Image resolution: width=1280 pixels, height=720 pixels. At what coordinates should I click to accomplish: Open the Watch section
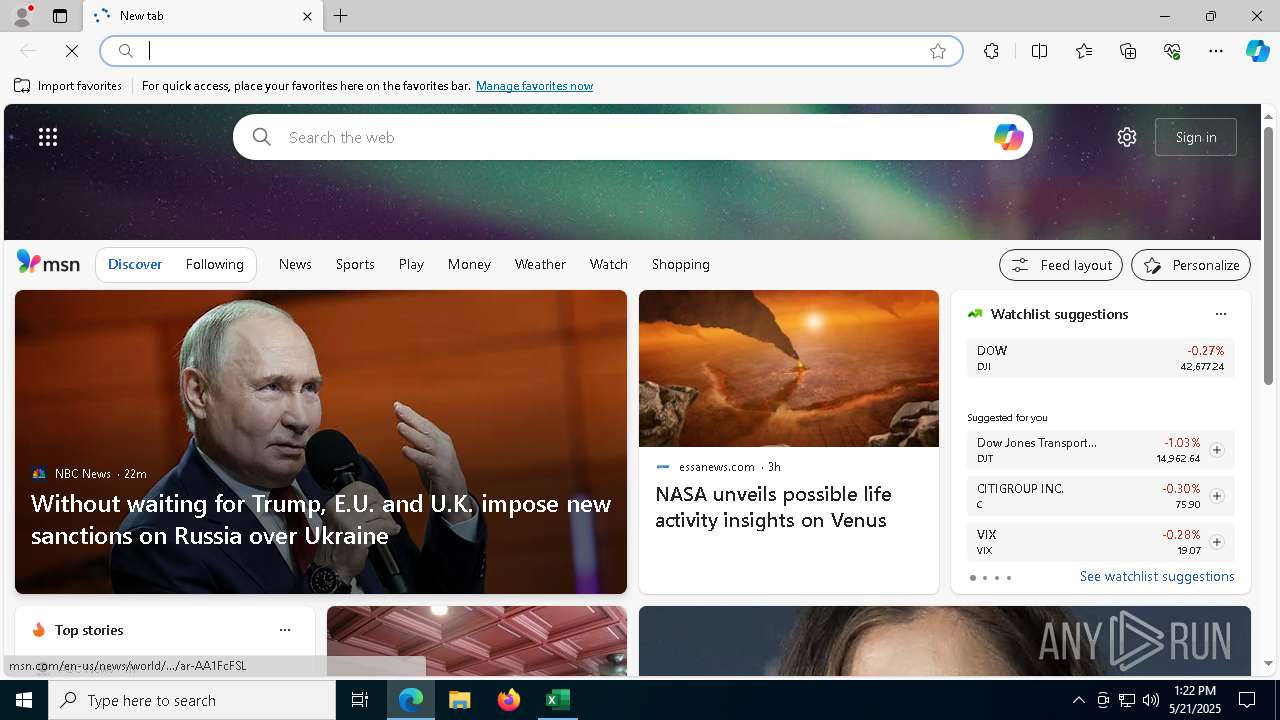pyautogui.click(x=609, y=264)
